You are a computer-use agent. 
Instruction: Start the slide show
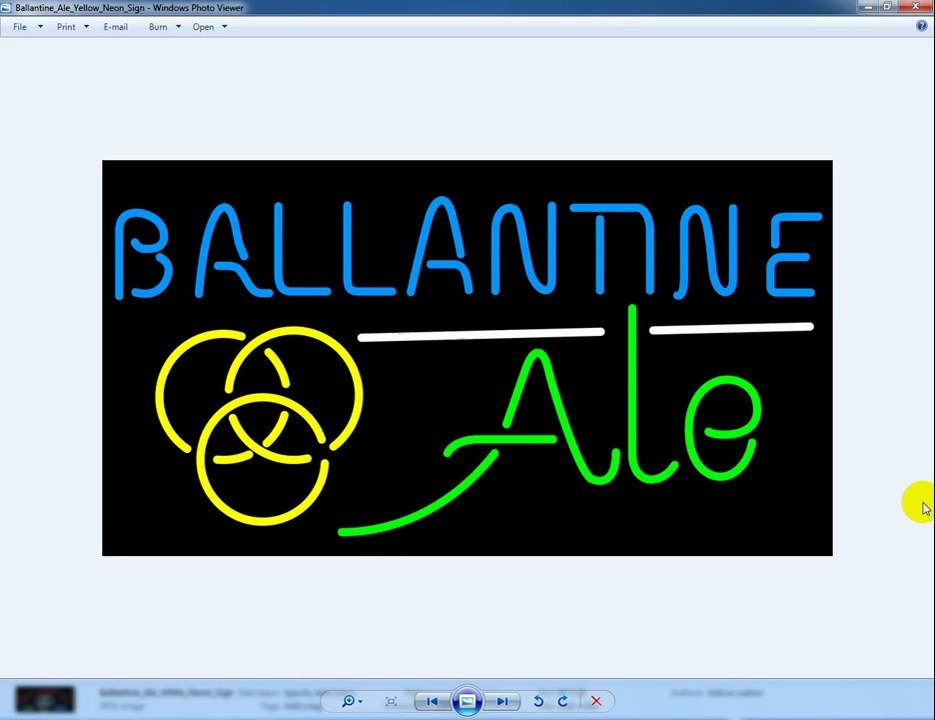468,701
